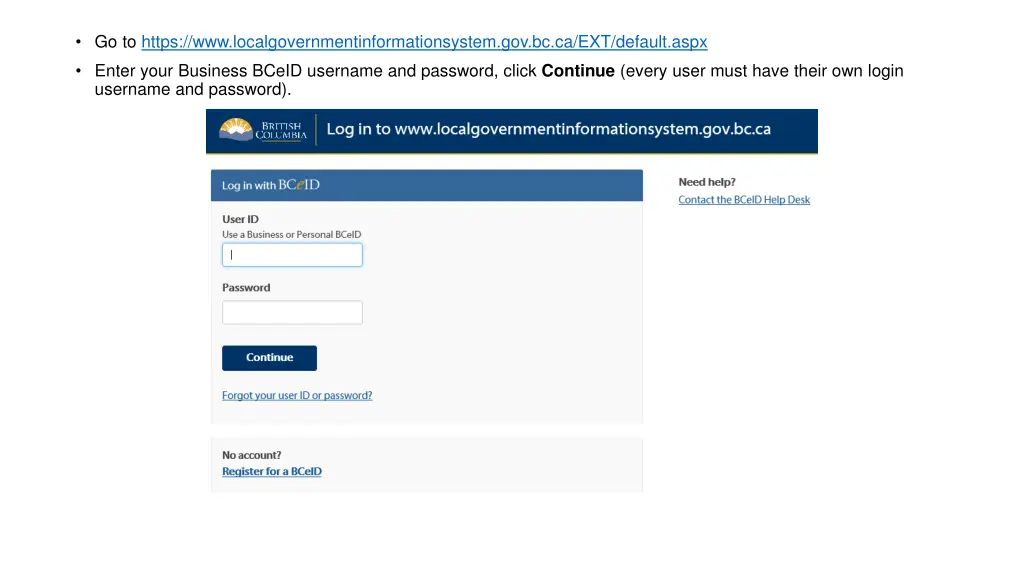The height and width of the screenshot is (576, 1024).
Task: Open Contact the BCeID Help Desk link
Action: (744, 200)
